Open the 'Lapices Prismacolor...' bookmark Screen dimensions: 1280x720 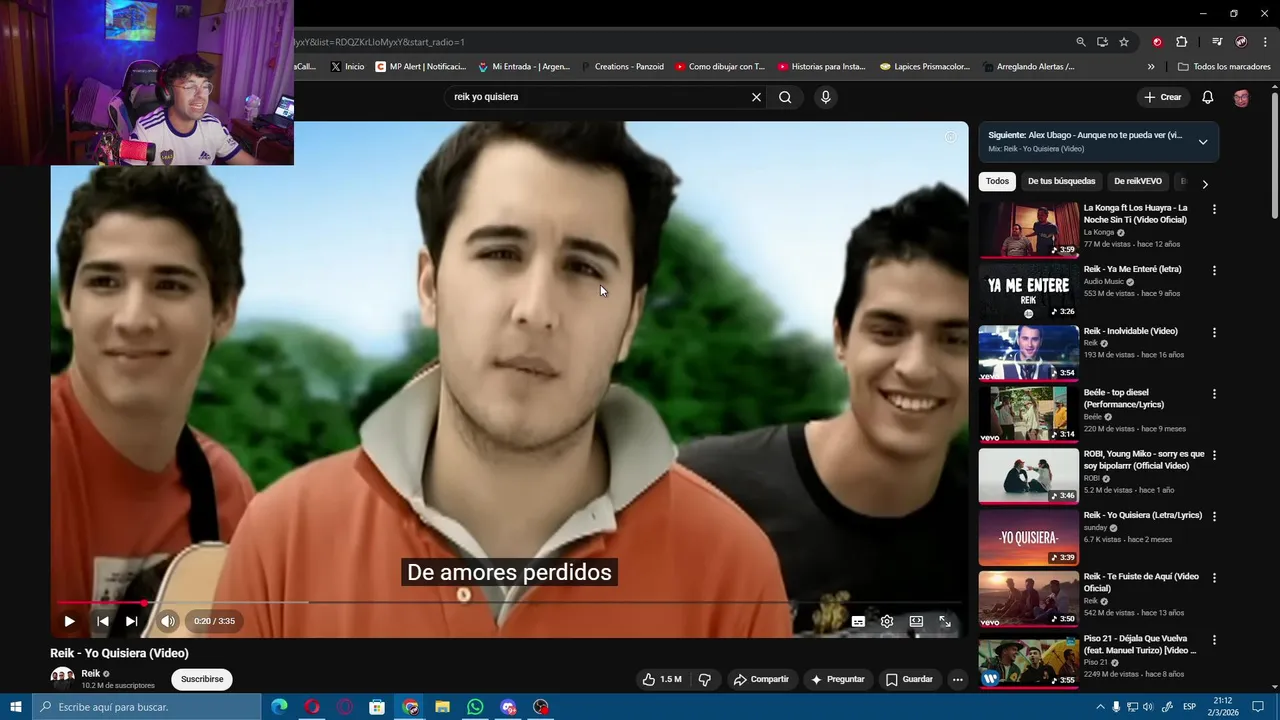tap(925, 67)
